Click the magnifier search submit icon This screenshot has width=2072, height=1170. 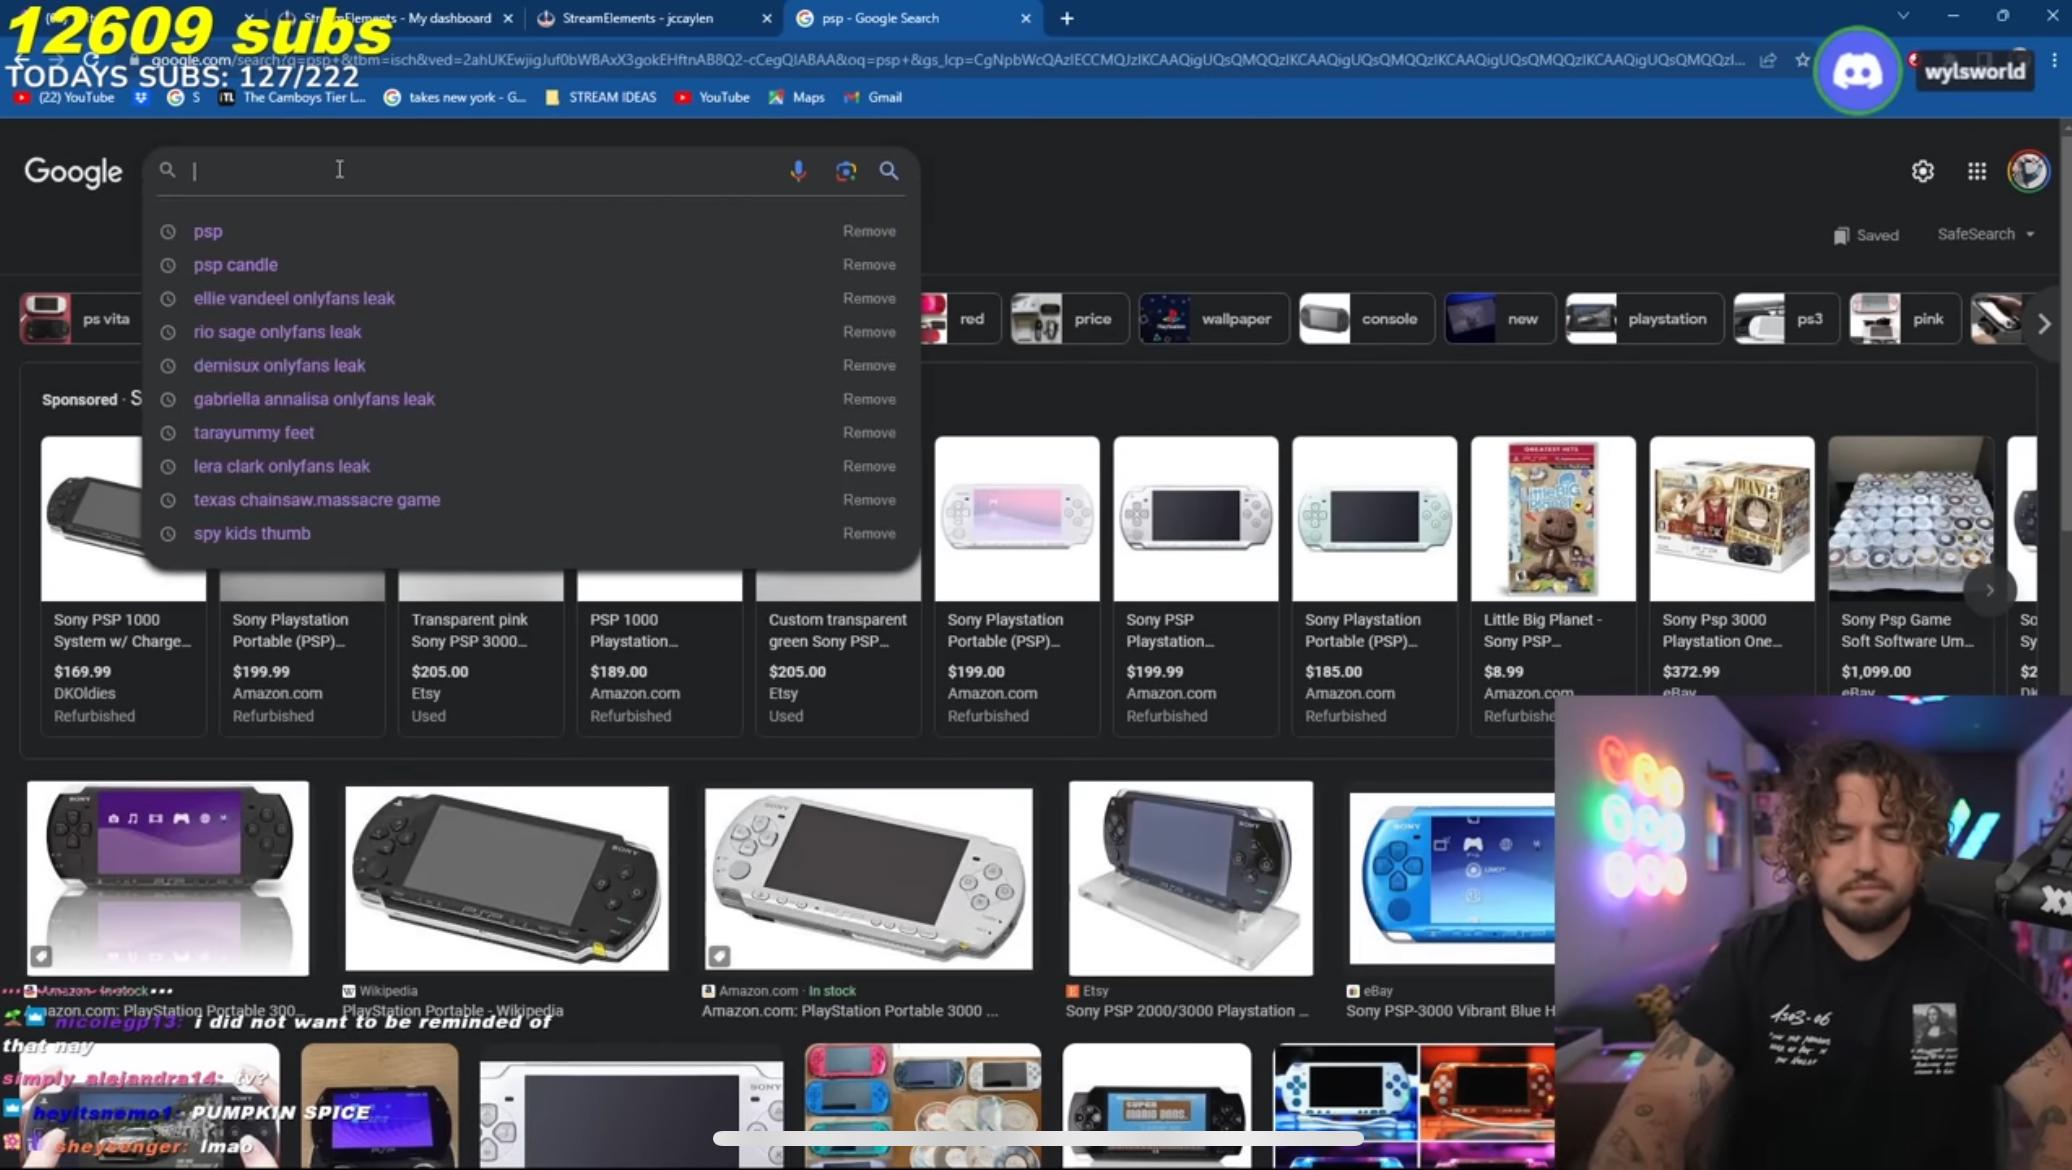tap(889, 171)
